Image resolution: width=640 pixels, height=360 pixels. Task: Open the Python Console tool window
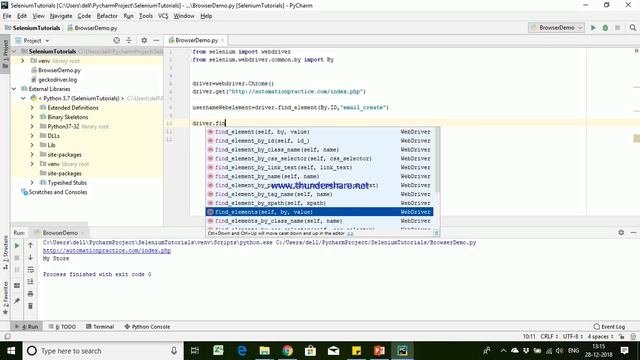click(x=147, y=327)
